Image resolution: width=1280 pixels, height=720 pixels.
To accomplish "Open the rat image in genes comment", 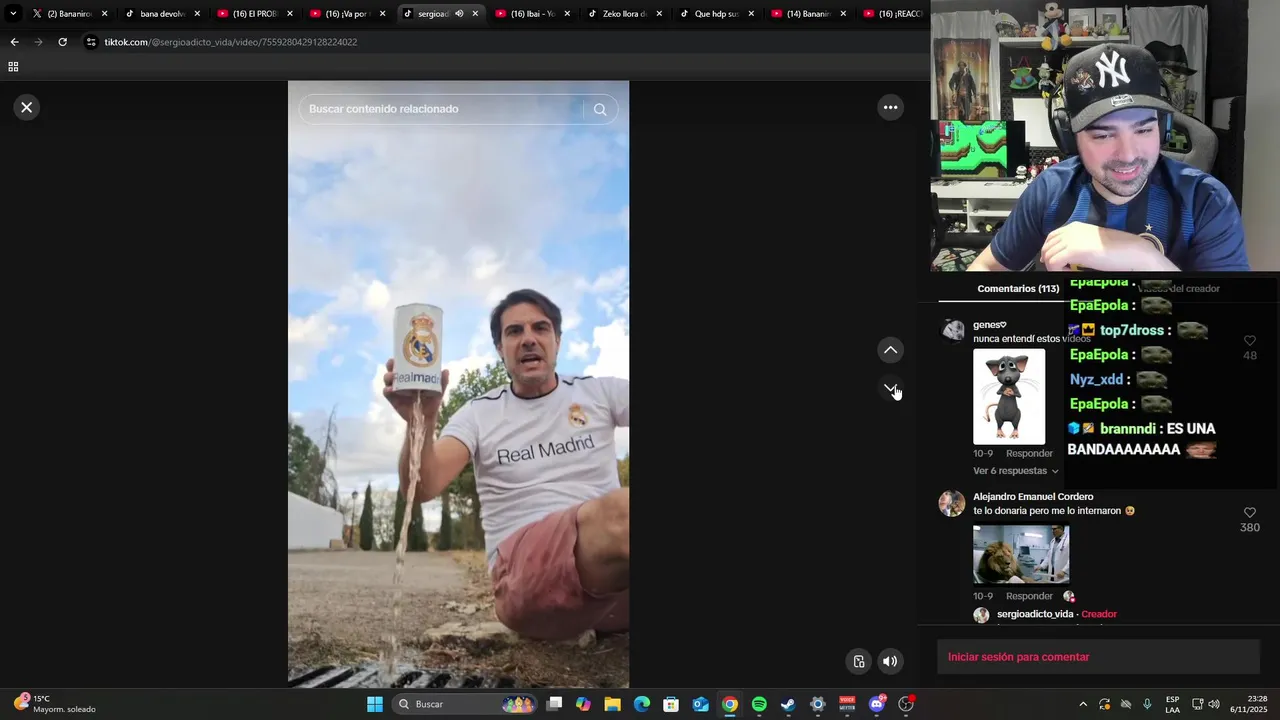I will (x=1009, y=396).
